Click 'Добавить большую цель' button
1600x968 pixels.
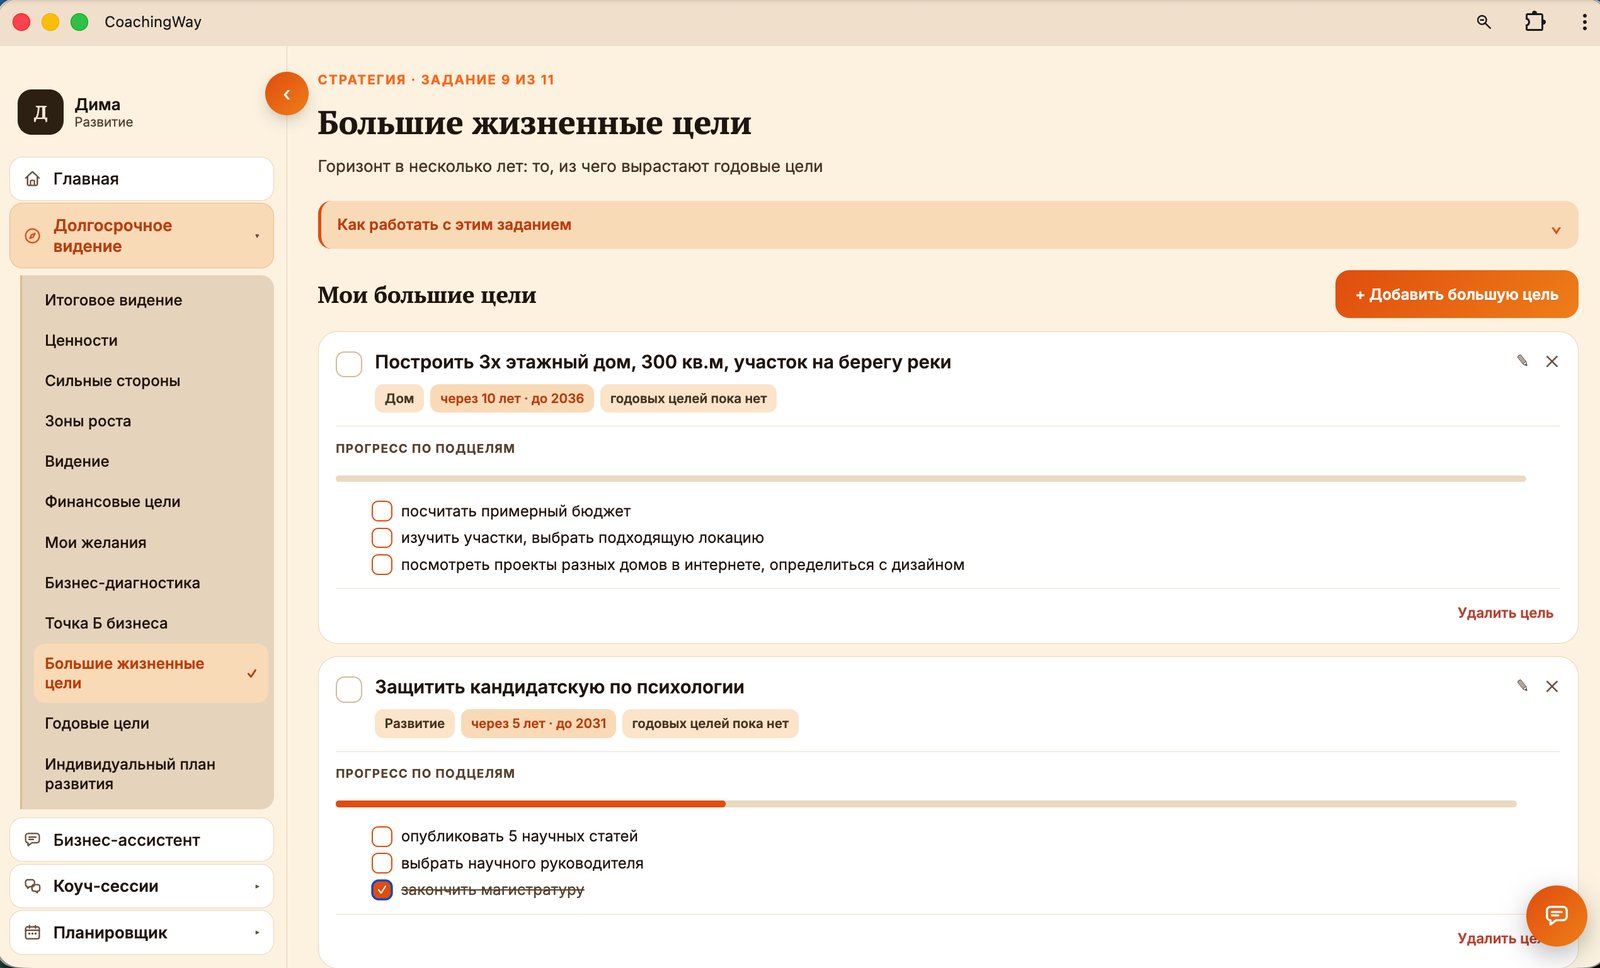point(1456,294)
